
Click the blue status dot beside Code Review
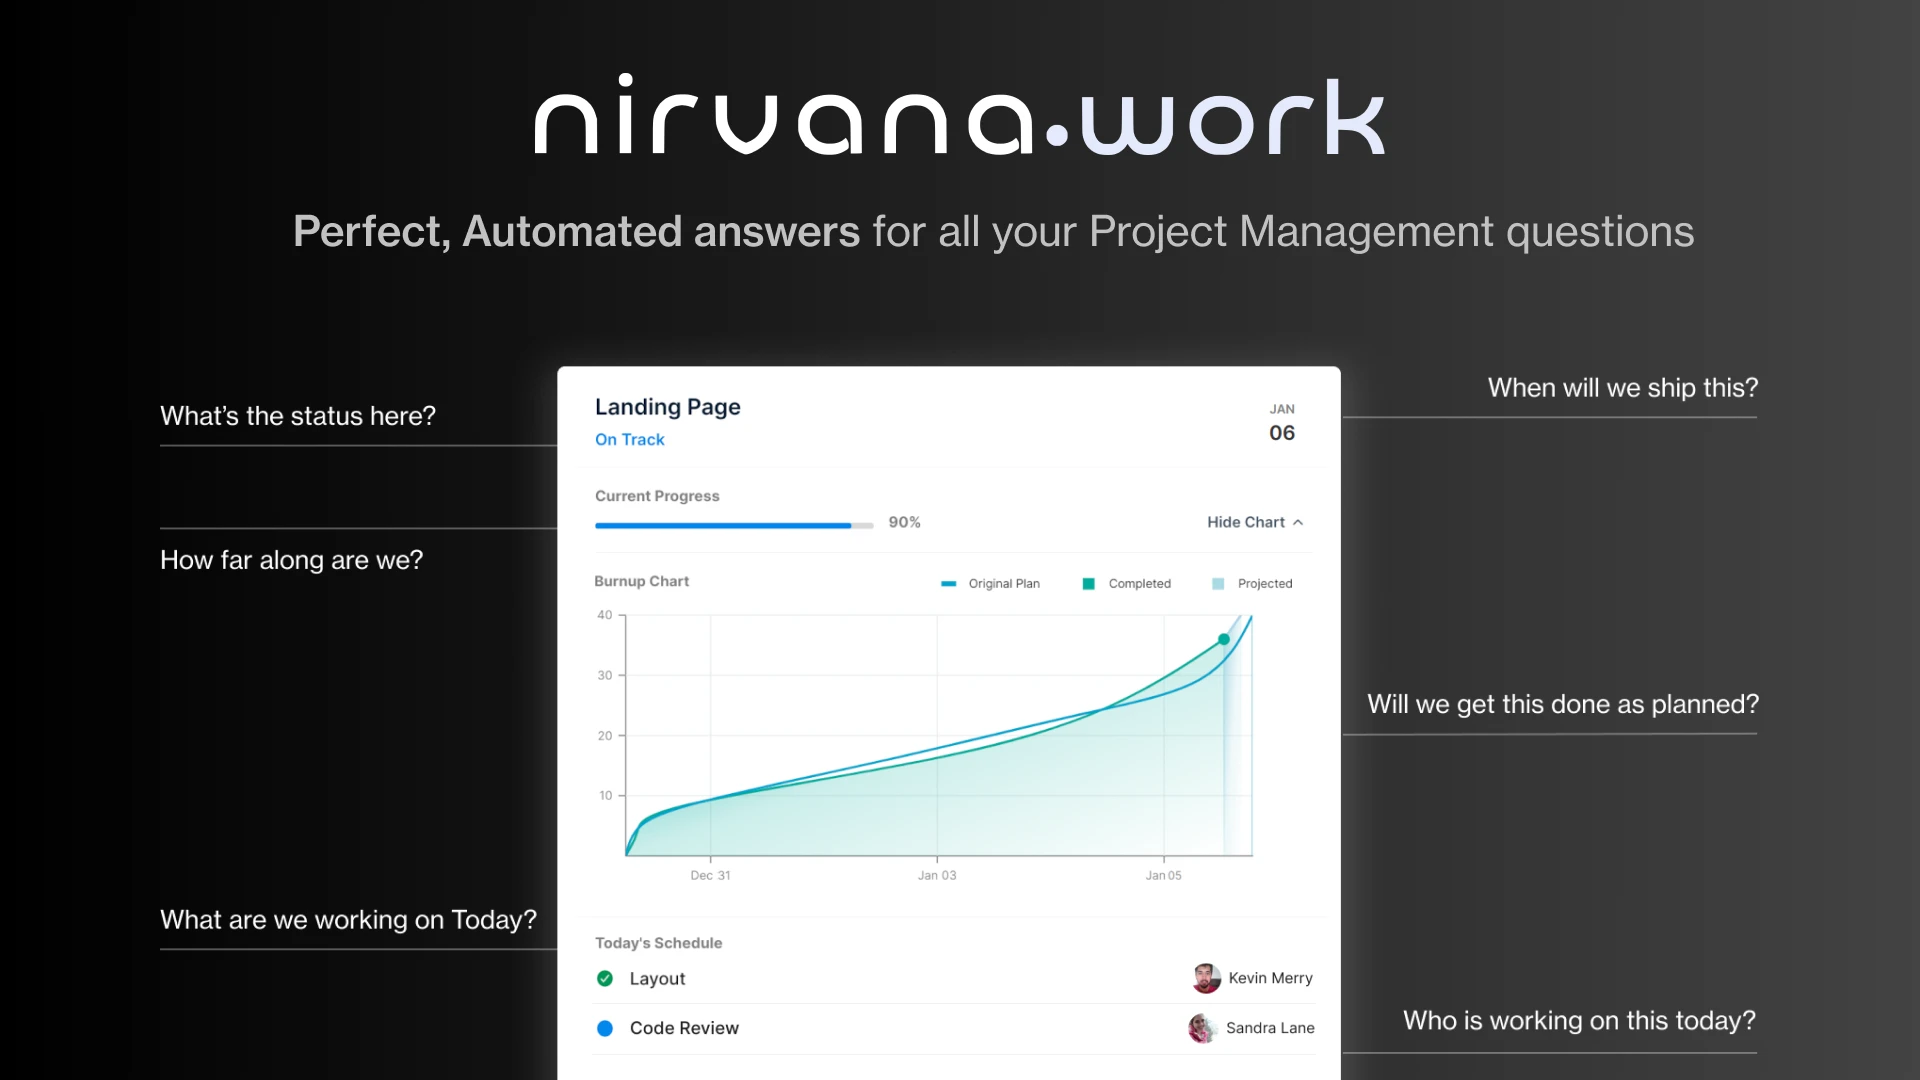pos(605,1028)
